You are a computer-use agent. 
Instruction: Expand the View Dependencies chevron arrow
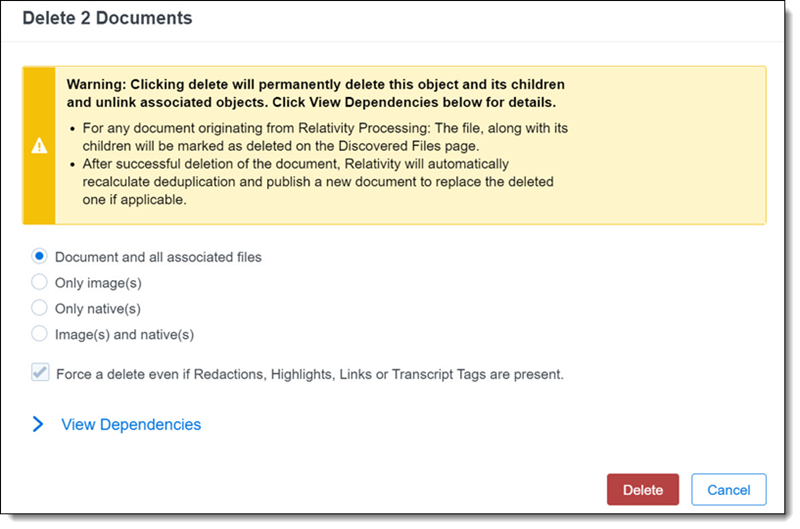coord(39,424)
